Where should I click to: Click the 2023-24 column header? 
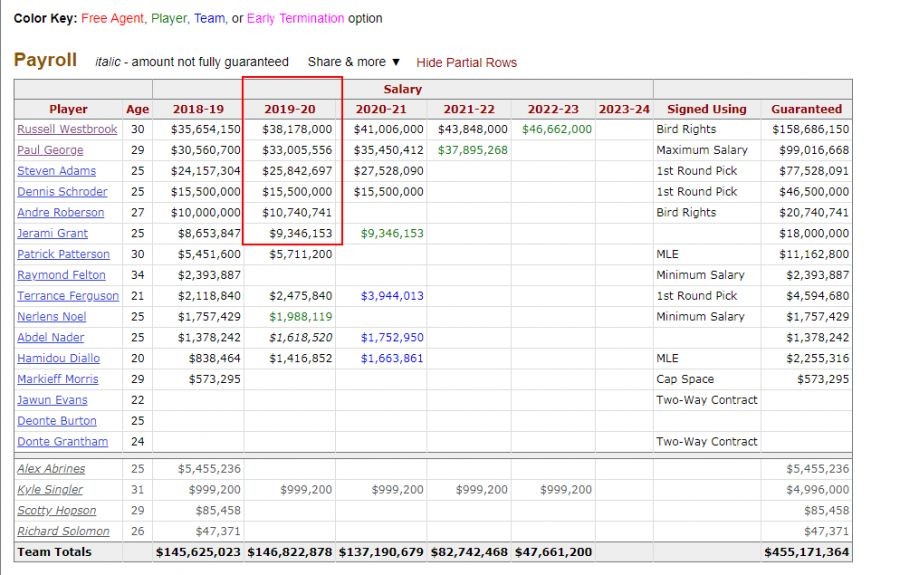[624, 109]
